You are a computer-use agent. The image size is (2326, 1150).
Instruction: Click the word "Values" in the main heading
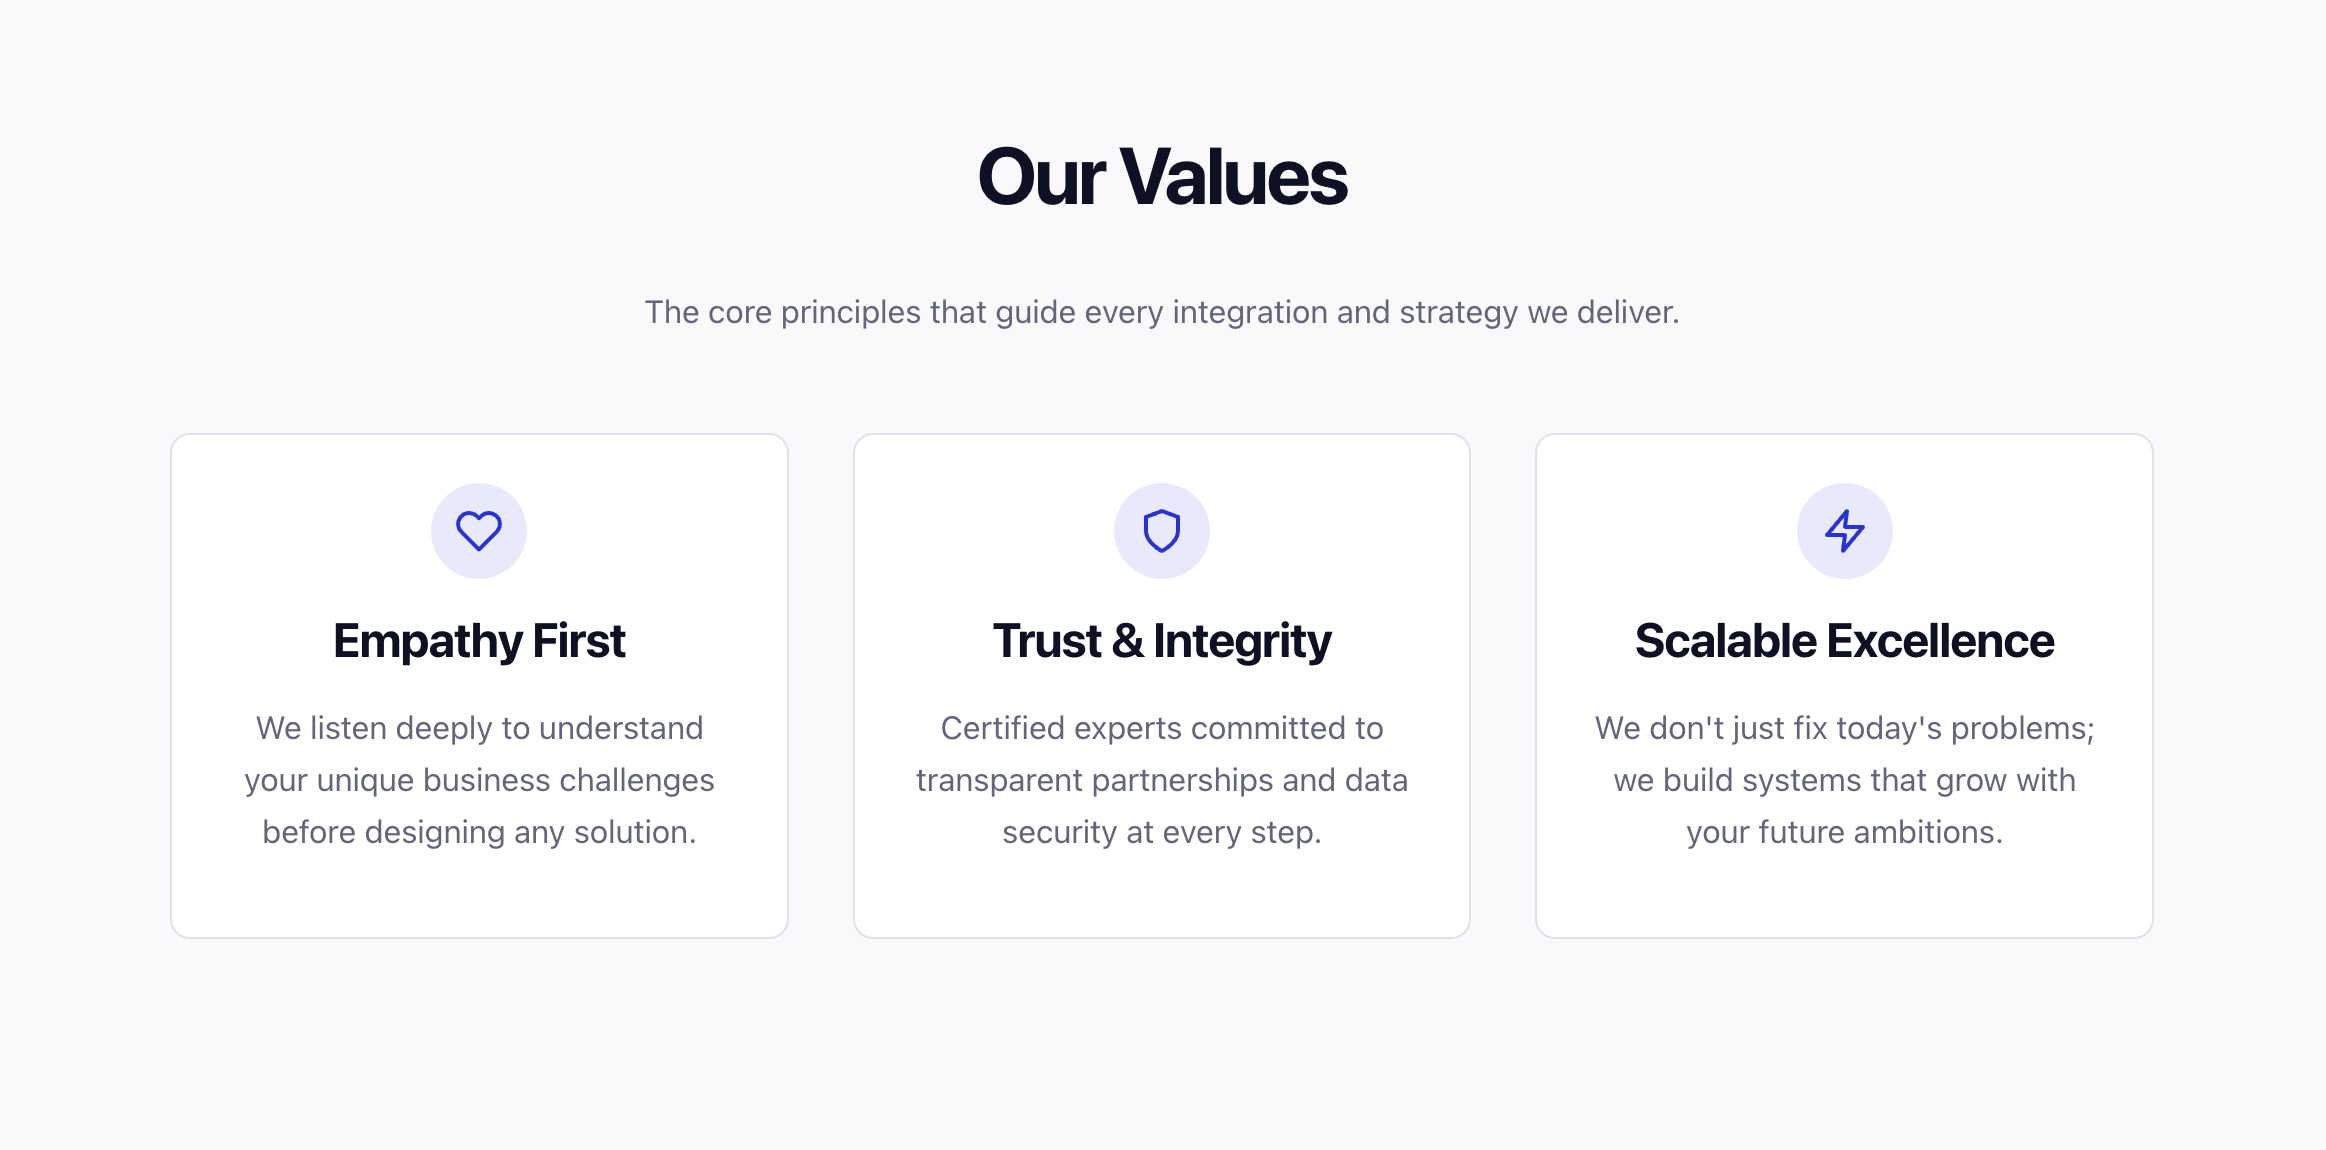[1234, 178]
